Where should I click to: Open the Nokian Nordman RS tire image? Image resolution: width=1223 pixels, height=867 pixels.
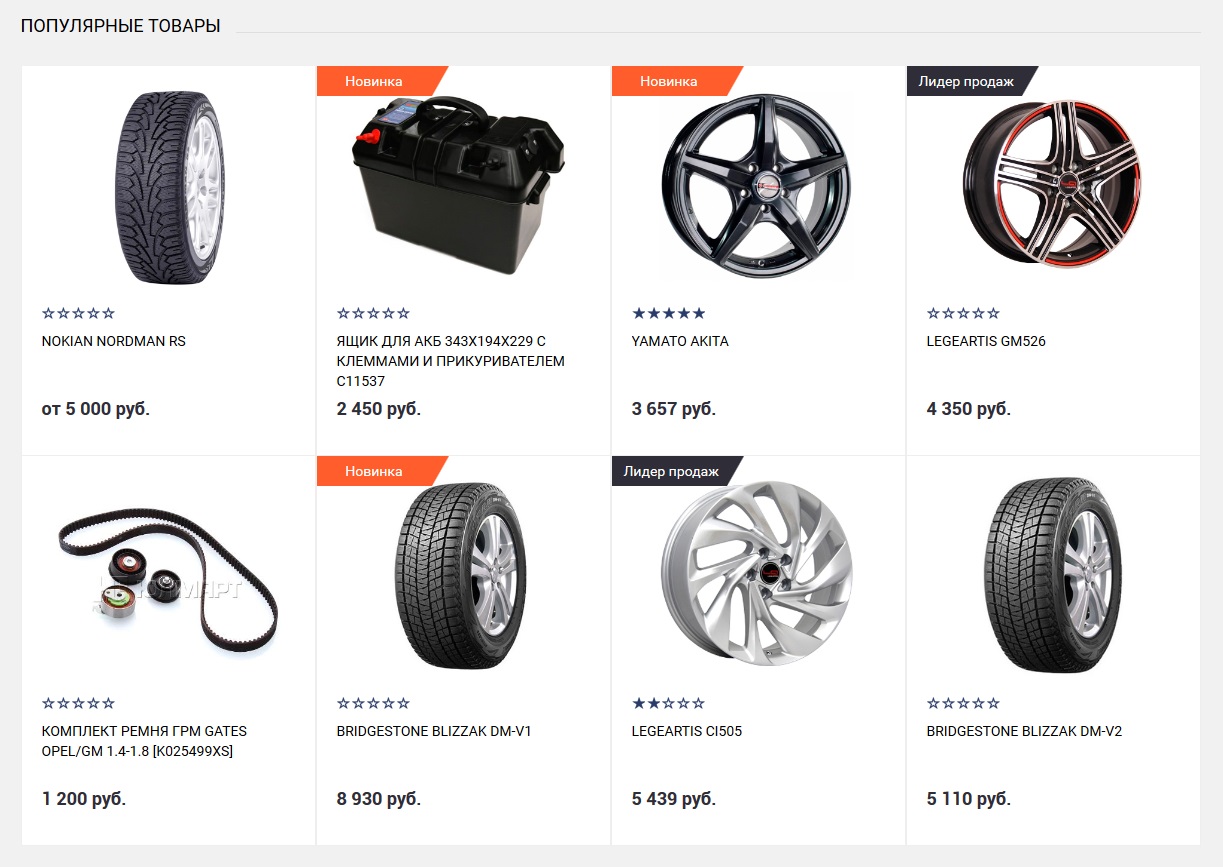point(169,186)
